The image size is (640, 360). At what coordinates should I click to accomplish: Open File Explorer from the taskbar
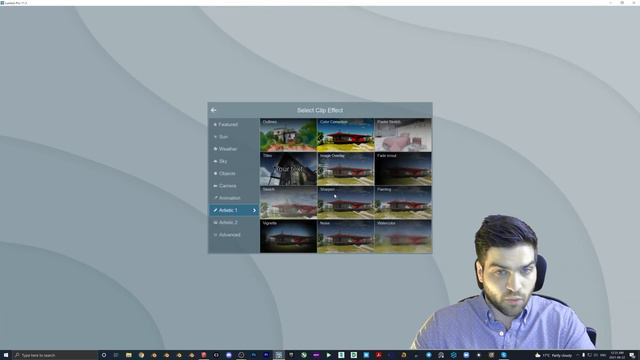(129, 355)
